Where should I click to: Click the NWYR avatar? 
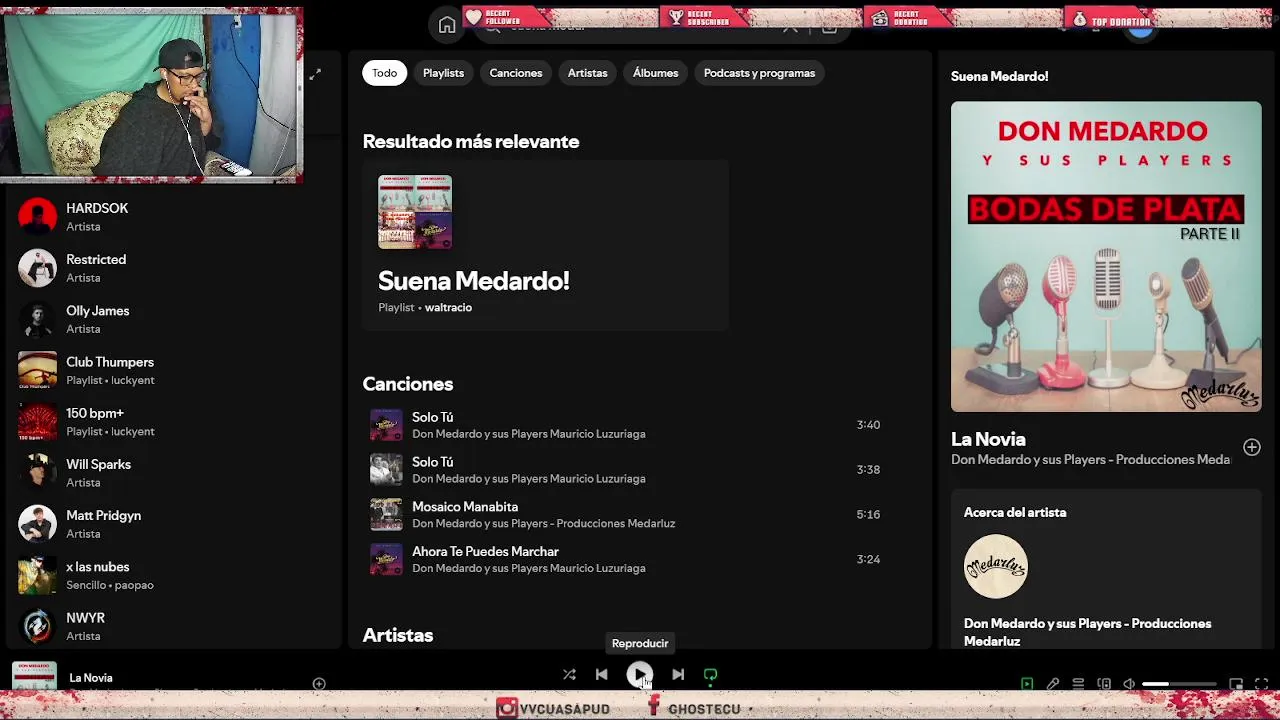(38, 627)
